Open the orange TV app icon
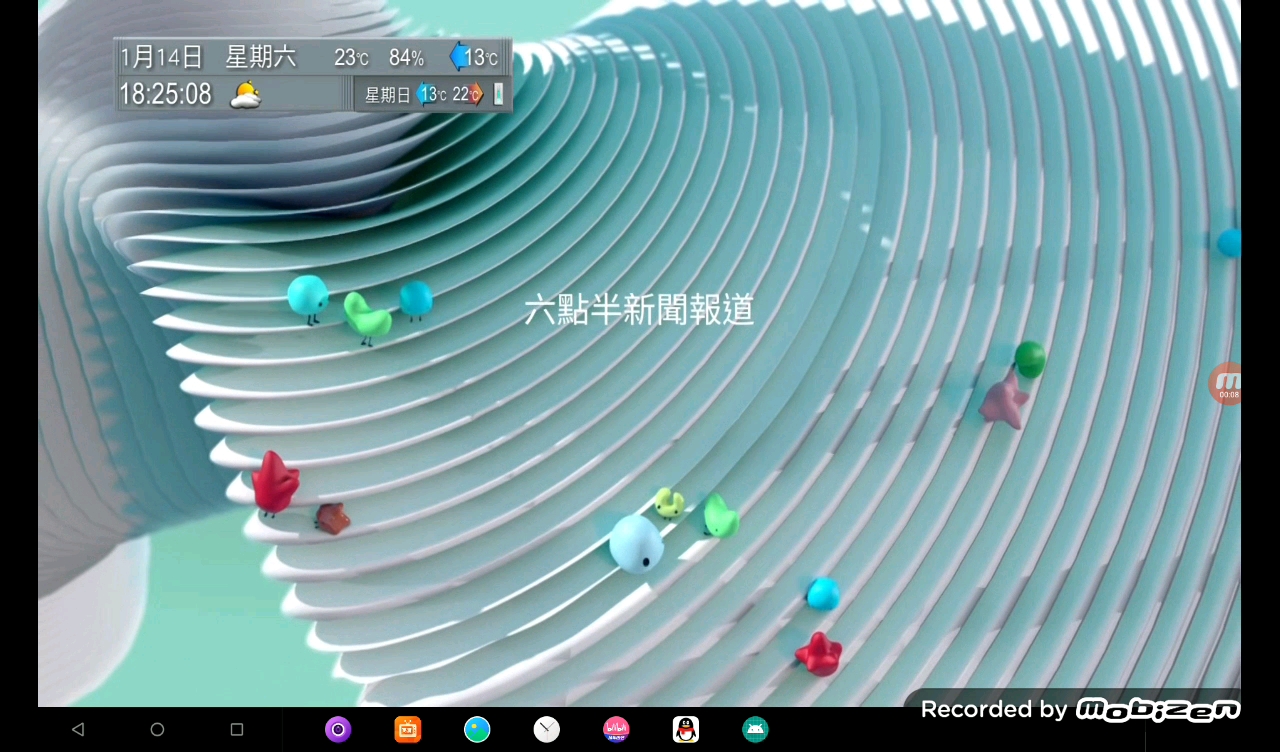The image size is (1280, 752). coord(408,730)
